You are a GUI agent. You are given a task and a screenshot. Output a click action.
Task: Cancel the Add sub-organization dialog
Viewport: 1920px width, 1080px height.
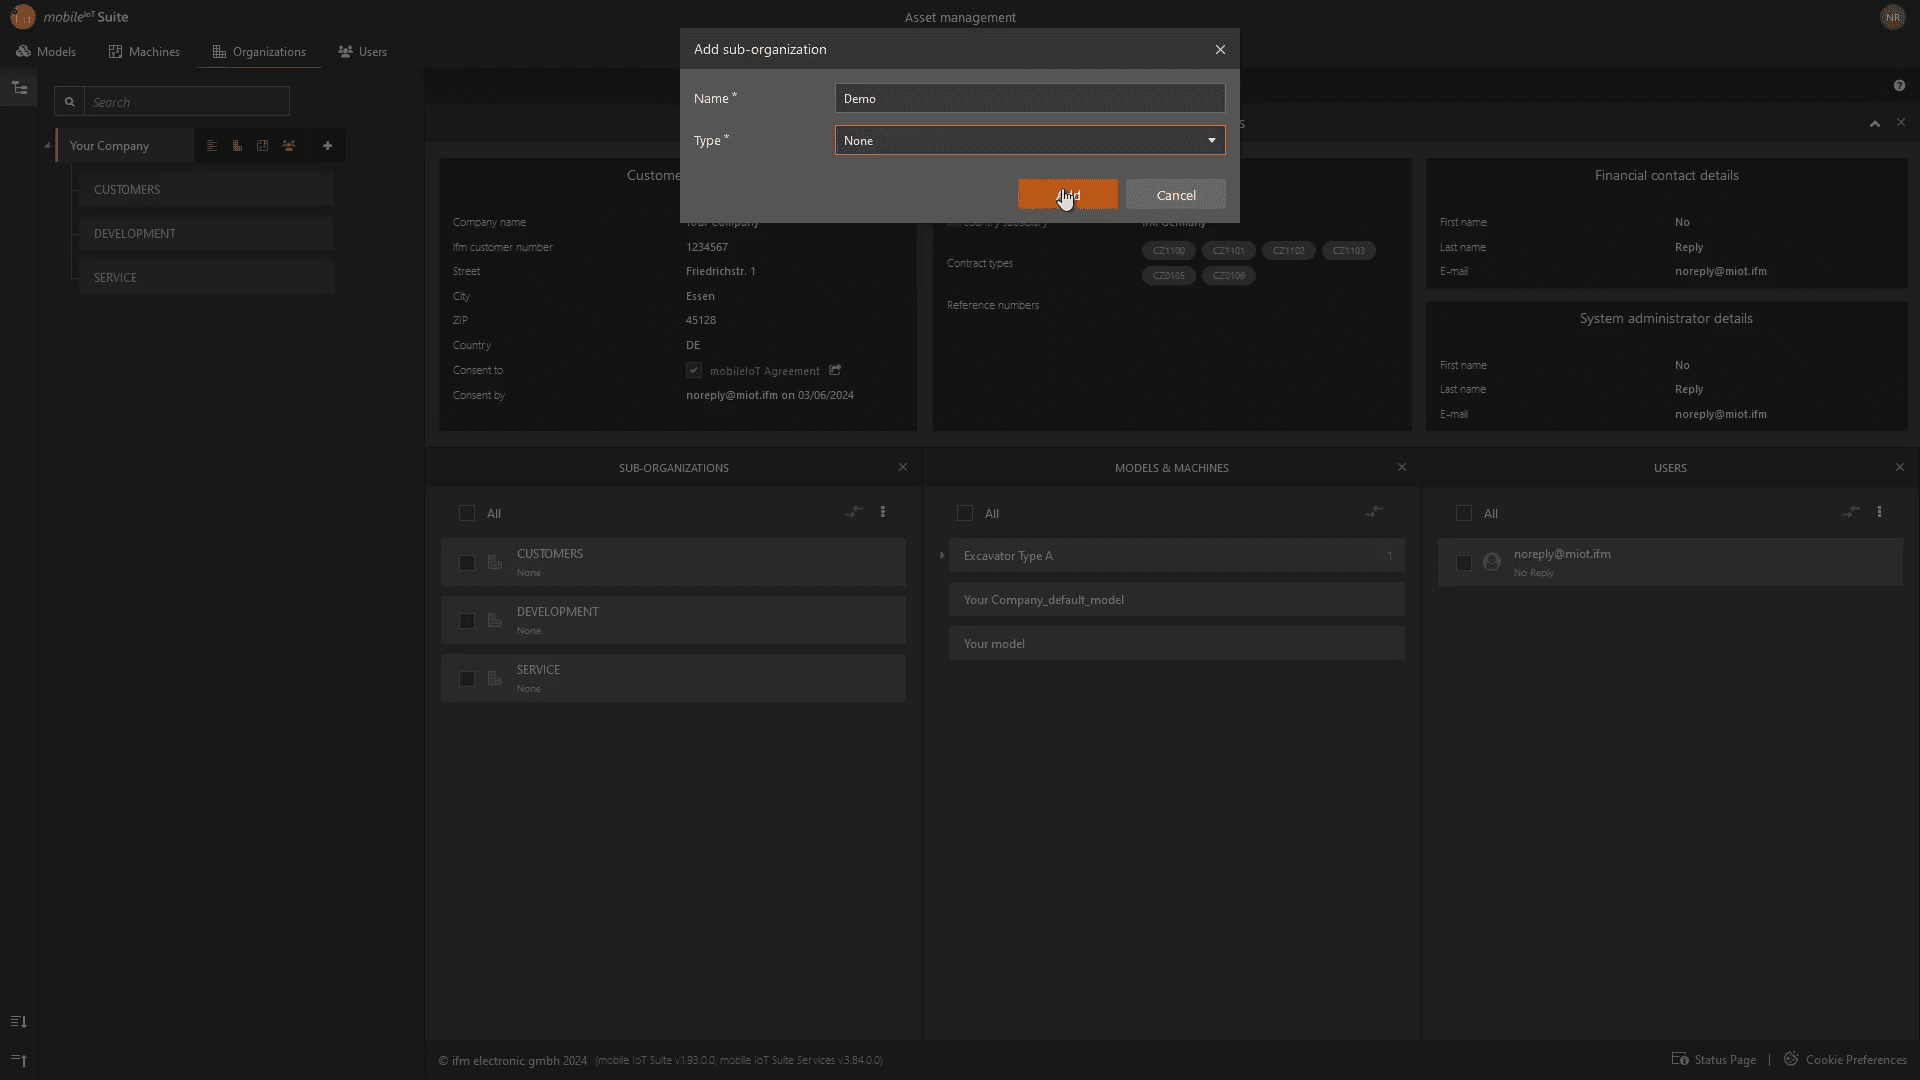click(1175, 195)
